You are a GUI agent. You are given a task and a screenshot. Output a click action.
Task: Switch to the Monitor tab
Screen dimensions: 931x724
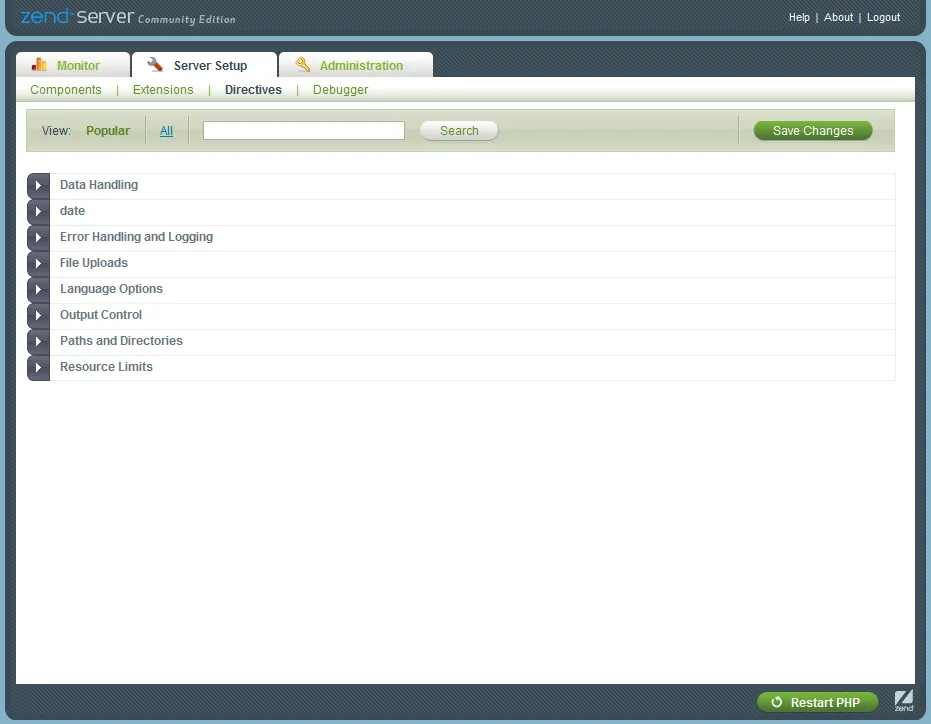click(73, 65)
